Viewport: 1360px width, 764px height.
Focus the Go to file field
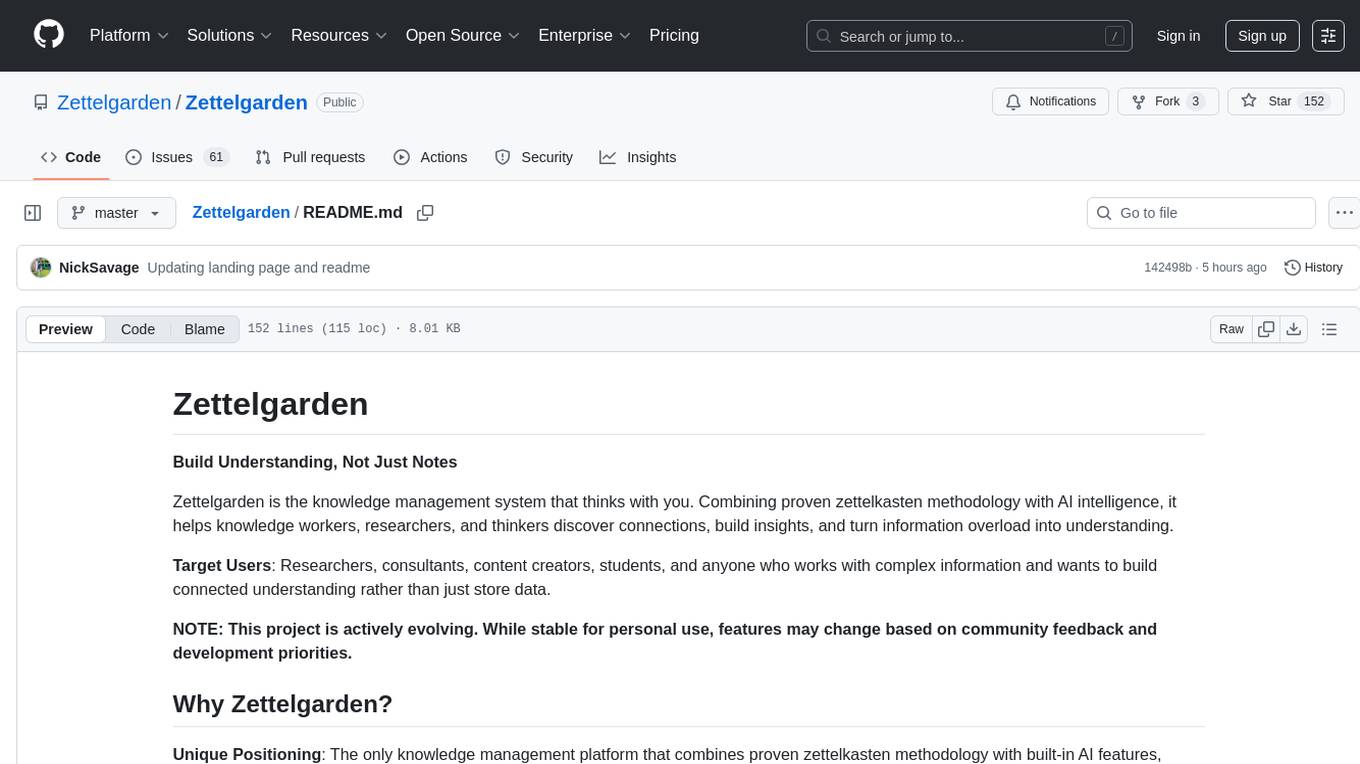(x=1201, y=212)
